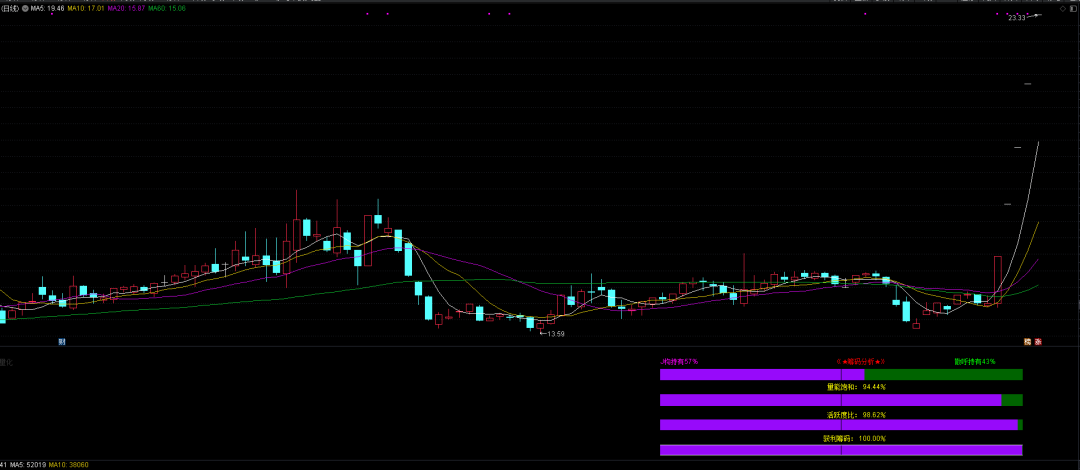
Task: Click the purple institutional holding bar segment
Action: [x=761, y=375]
